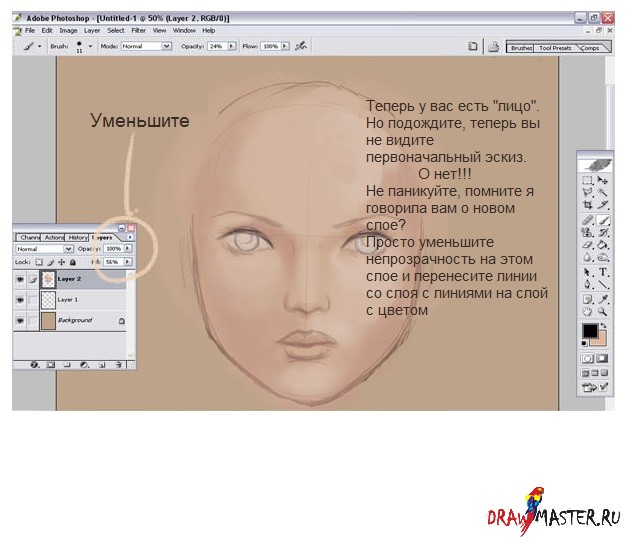628x544 pixels.
Task: Open the Brush preset picker arrow
Action: click(91, 46)
